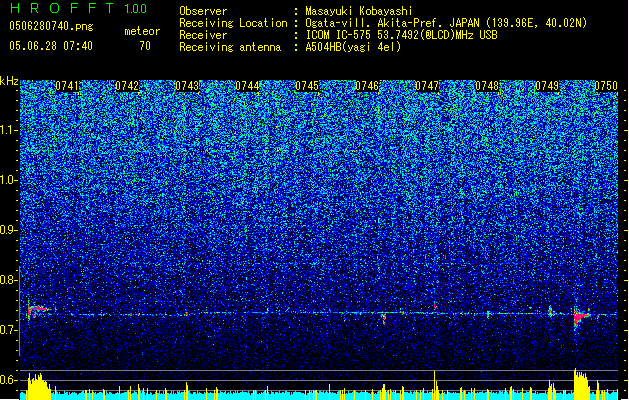Select the file name 0506280740.png
Viewport: 629px width, 400px height.
(51, 26)
